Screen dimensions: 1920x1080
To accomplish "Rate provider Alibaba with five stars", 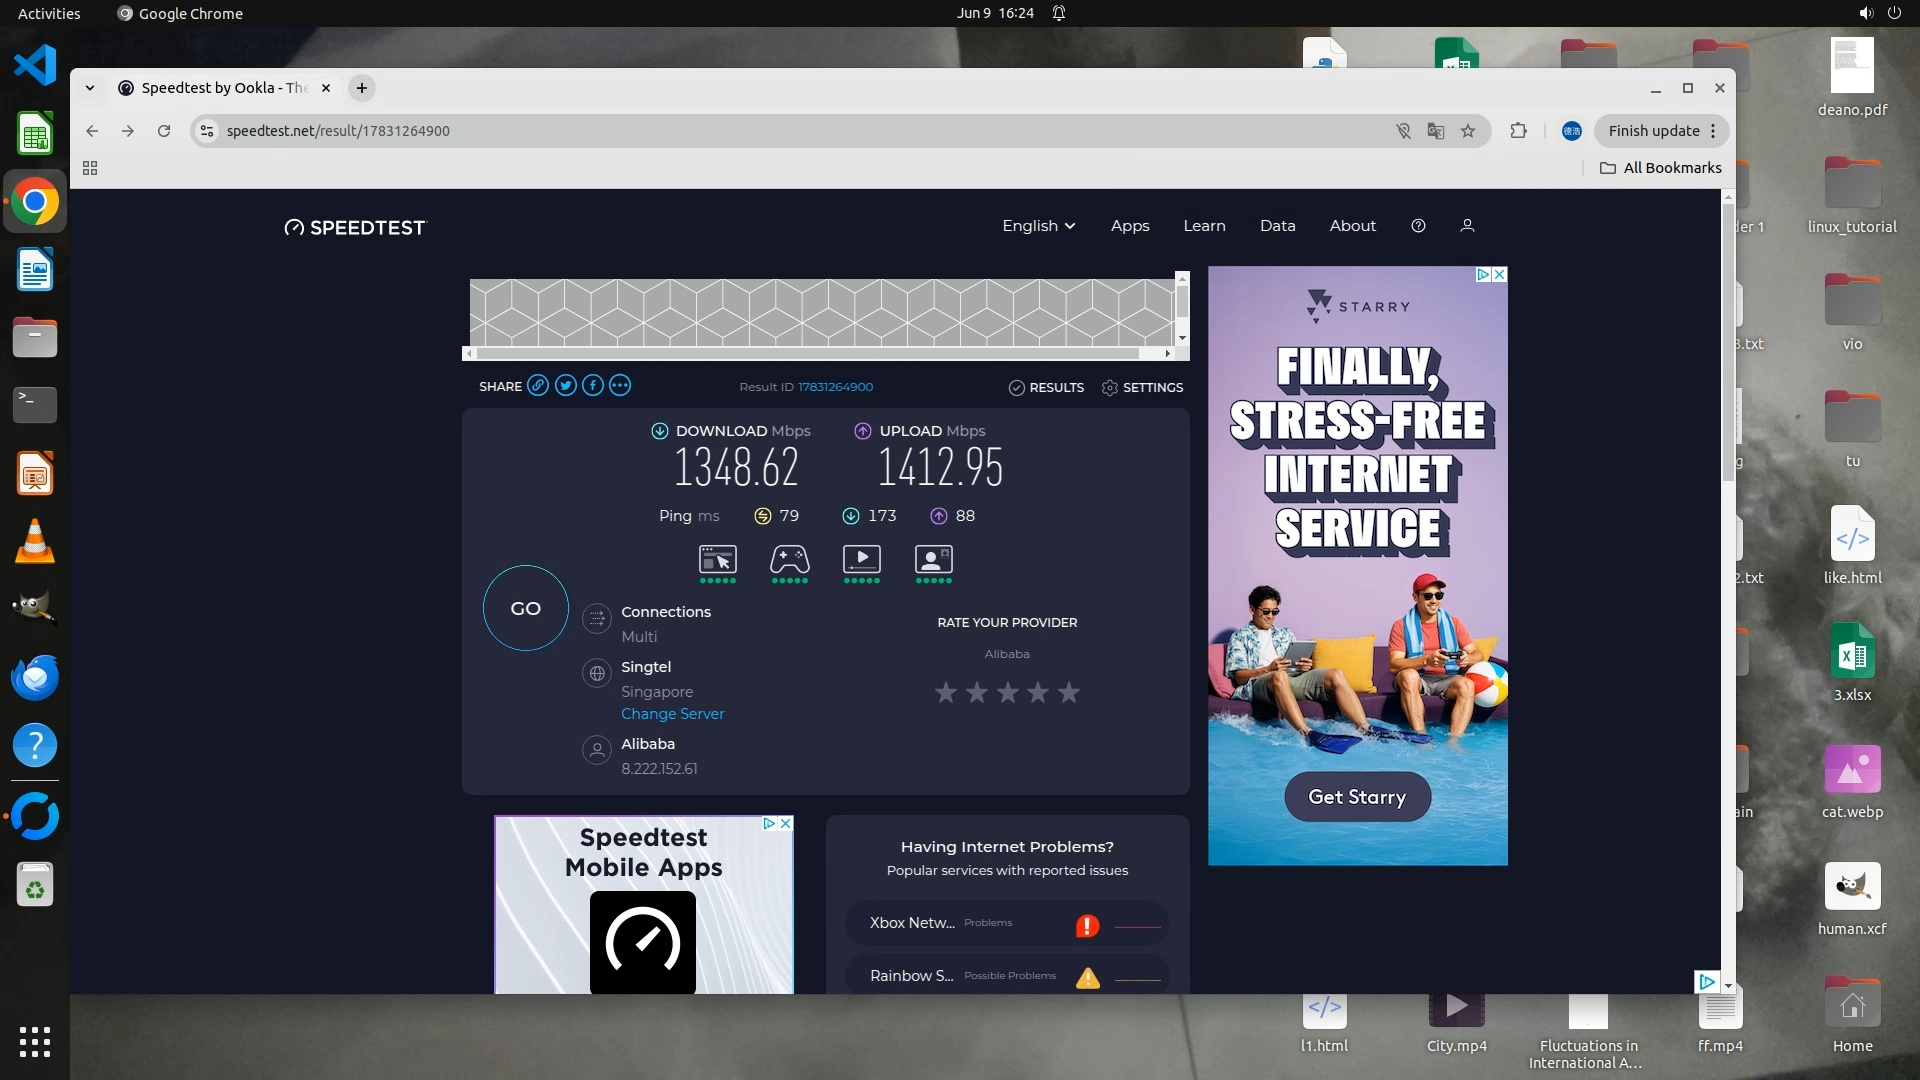I will pyautogui.click(x=1069, y=692).
